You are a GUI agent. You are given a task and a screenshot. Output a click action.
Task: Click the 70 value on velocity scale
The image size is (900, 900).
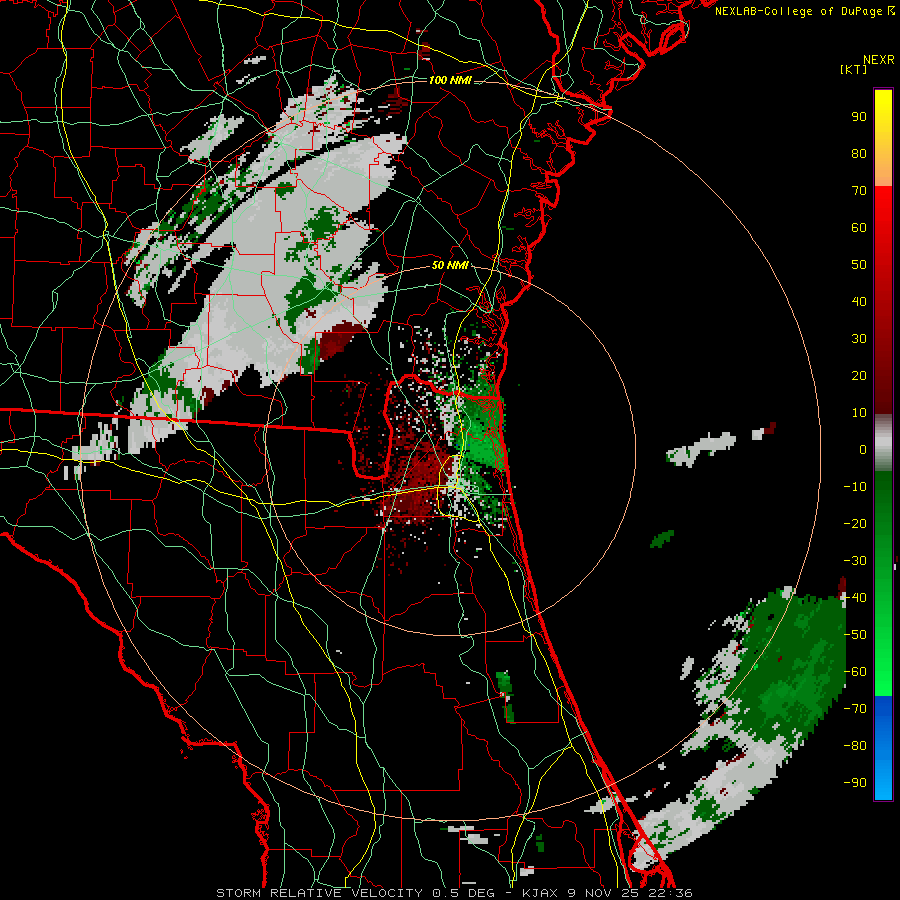859,191
